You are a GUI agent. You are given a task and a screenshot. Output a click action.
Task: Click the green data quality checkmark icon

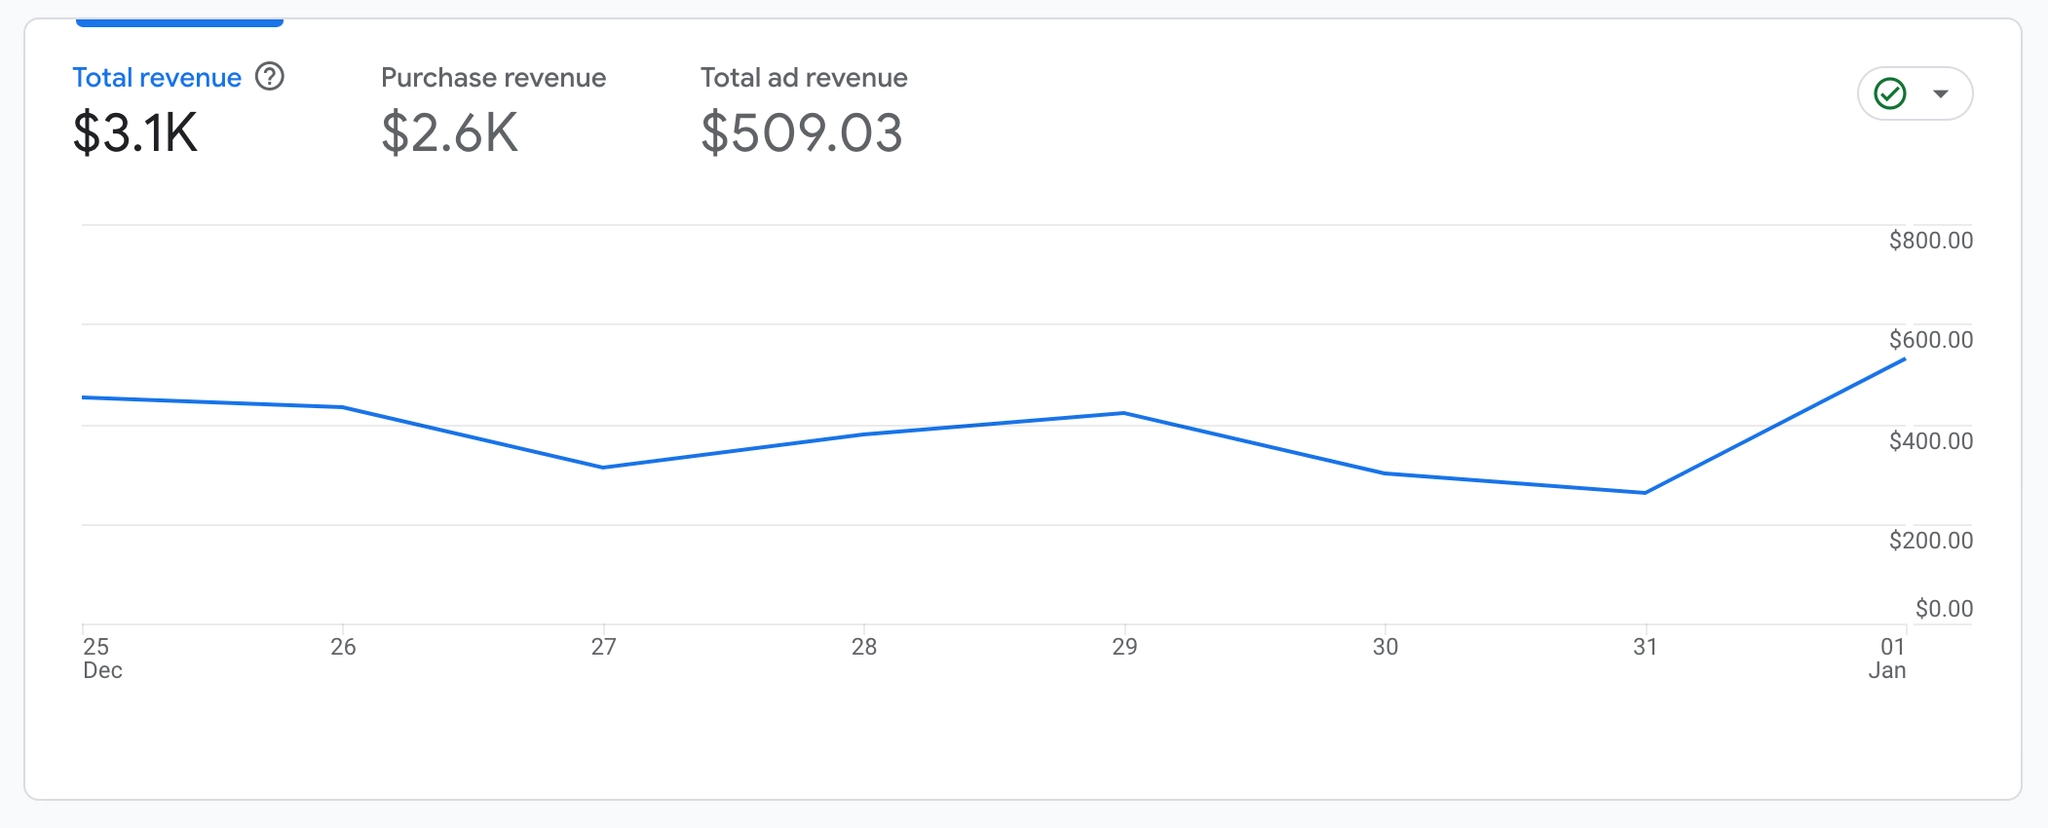pyautogui.click(x=1889, y=94)
